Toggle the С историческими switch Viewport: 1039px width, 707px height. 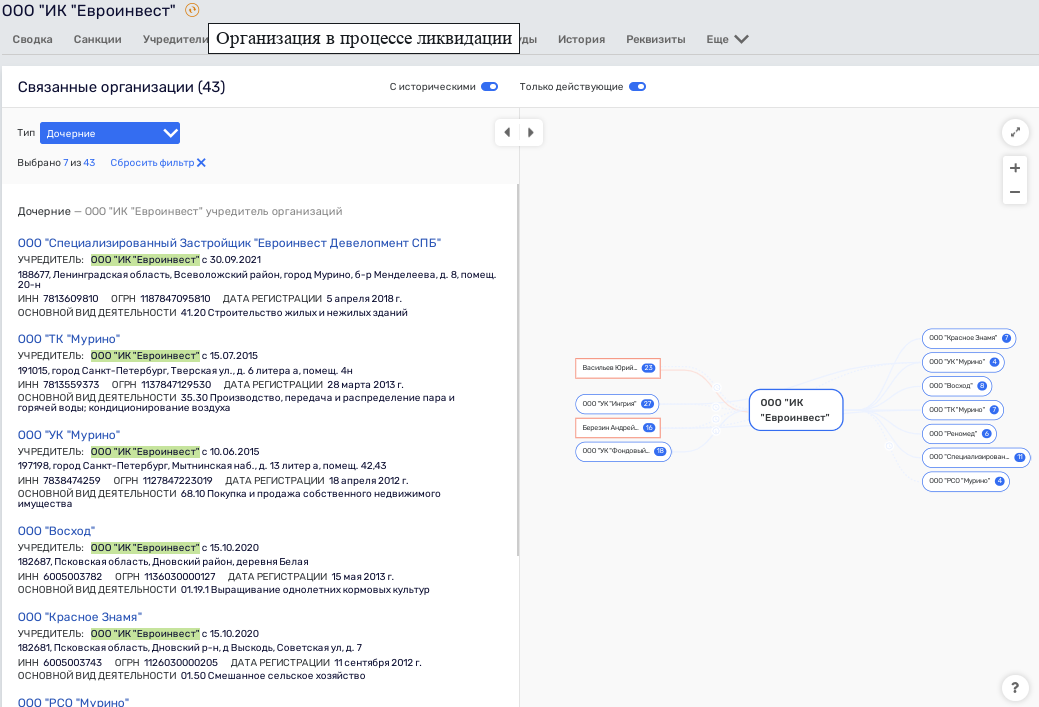click(x=490, y=87)
